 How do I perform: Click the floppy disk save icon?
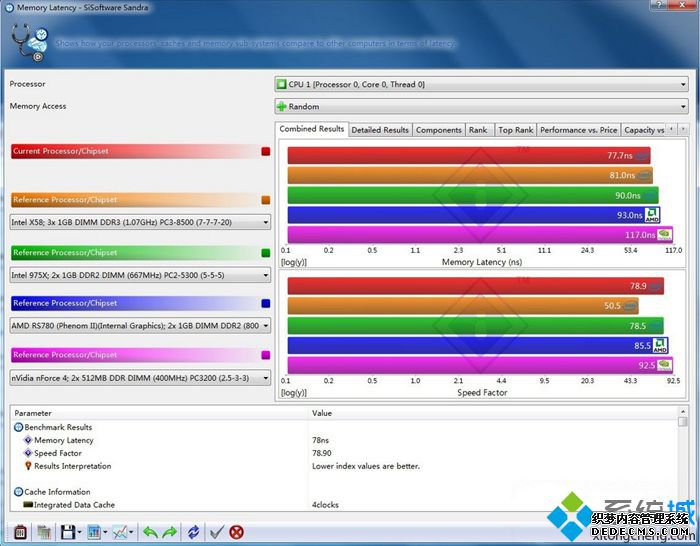tap(67, 532)
